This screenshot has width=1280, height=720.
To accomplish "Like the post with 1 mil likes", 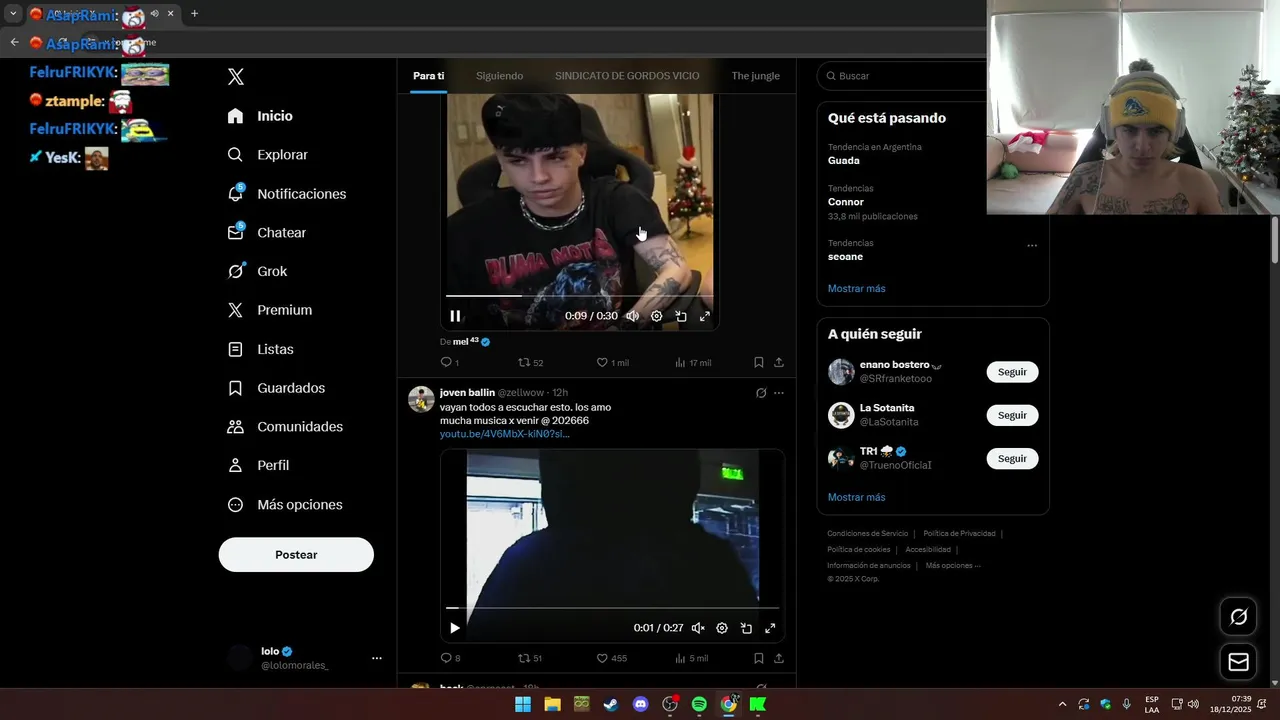I will tap(612, 363).
